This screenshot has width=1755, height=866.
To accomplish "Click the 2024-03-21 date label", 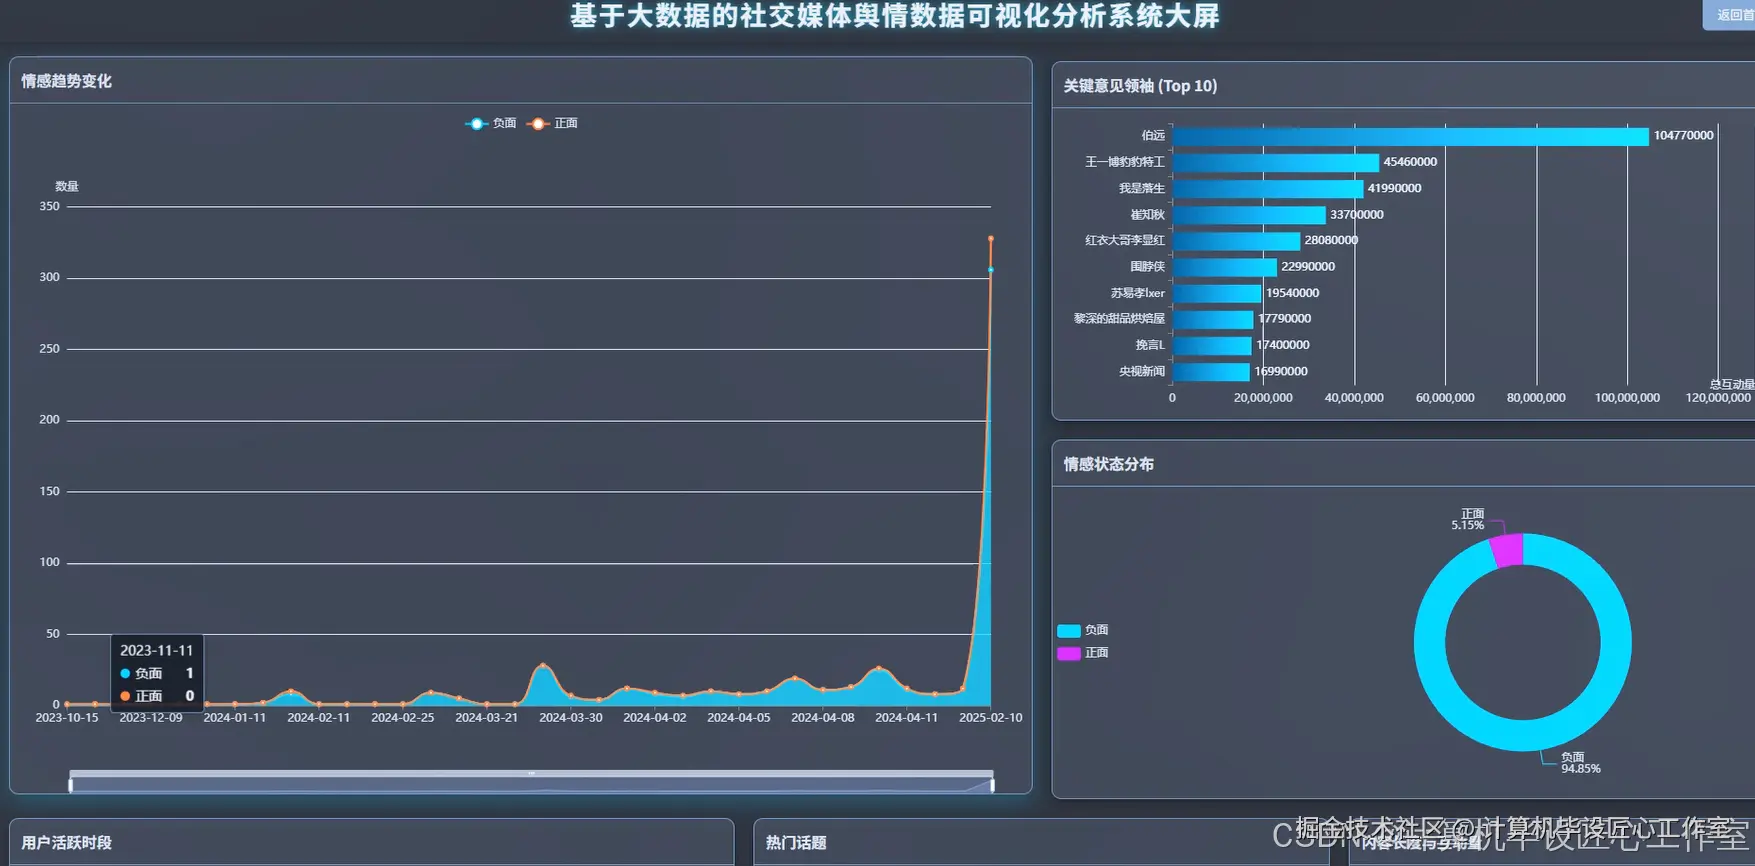I will (x=487, y=718).
